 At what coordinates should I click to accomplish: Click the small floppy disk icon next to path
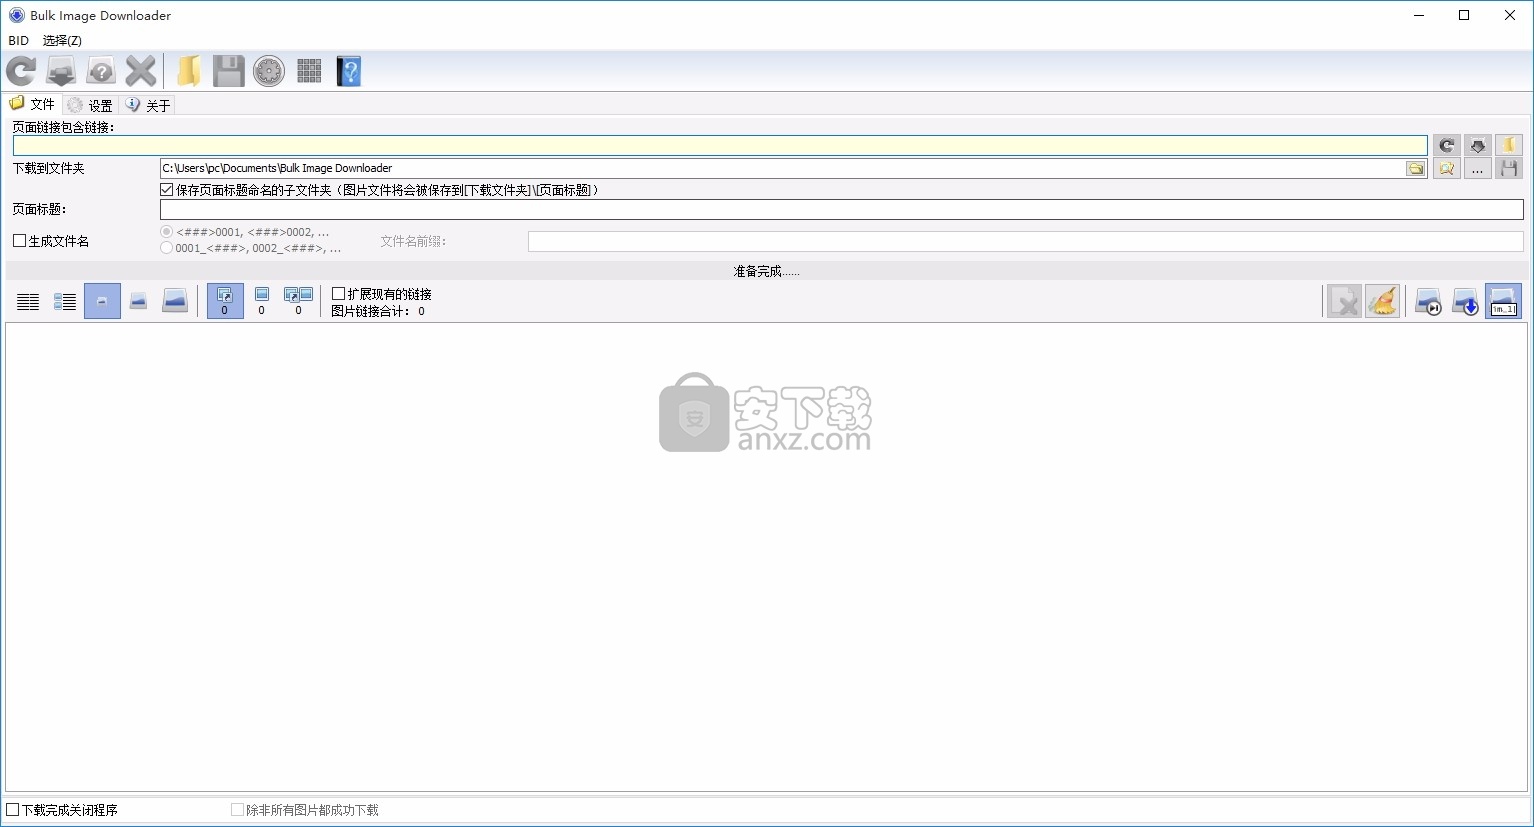point(1509,169)
